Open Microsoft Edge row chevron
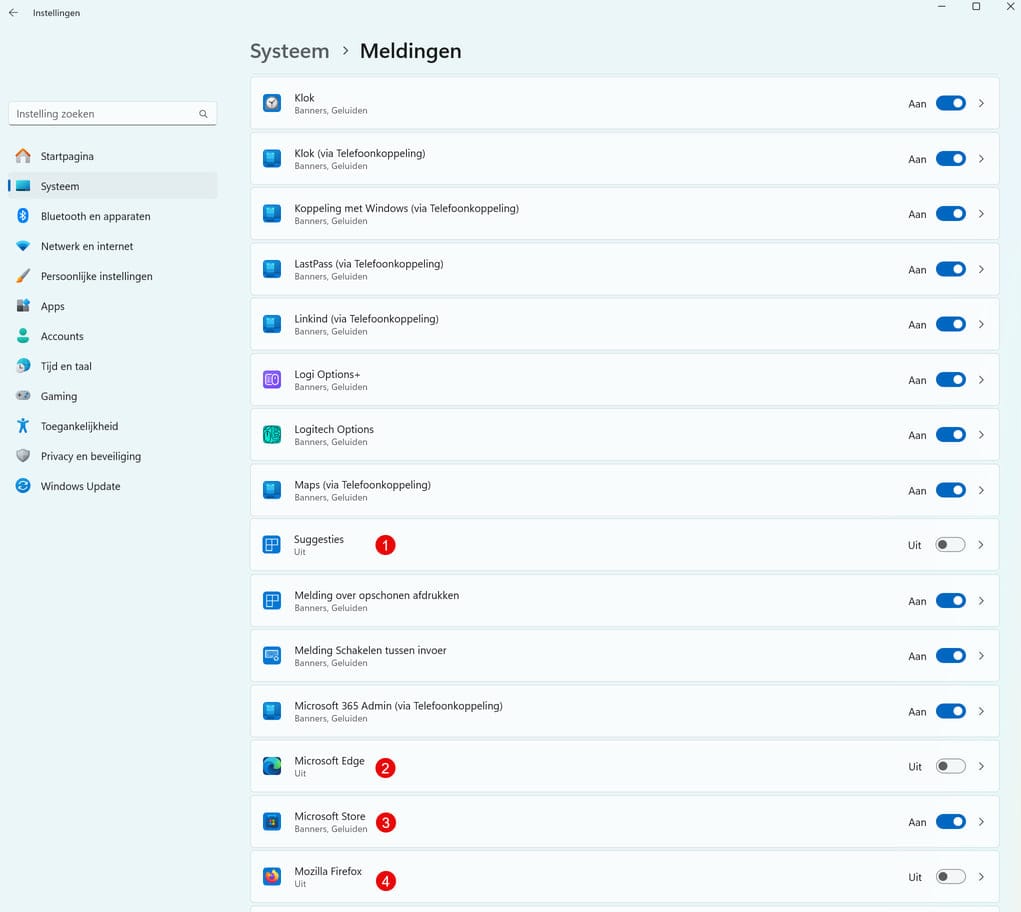This screenshot has height=912, width=1021. pyautogui.click(x=981, y=766)
